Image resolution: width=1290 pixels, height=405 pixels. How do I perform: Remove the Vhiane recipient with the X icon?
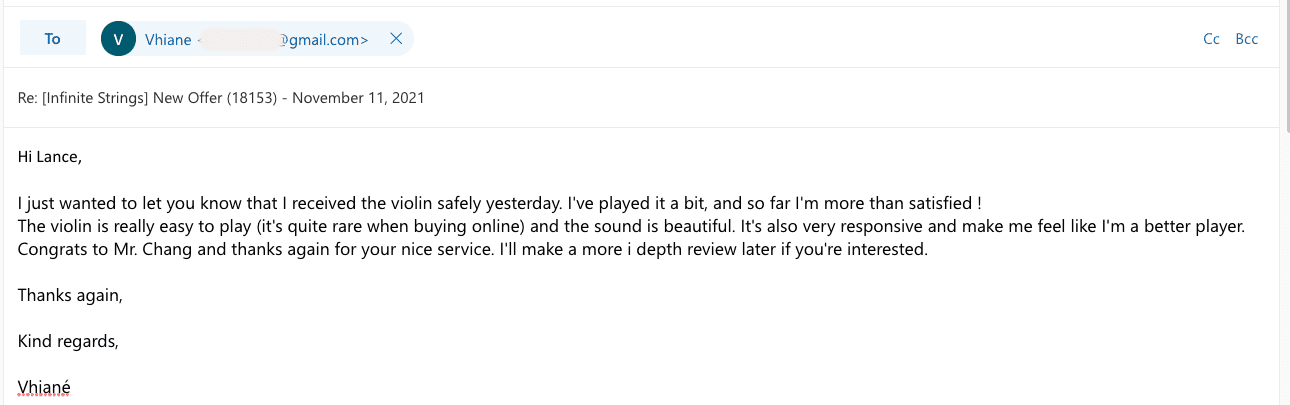click(395, 39)
